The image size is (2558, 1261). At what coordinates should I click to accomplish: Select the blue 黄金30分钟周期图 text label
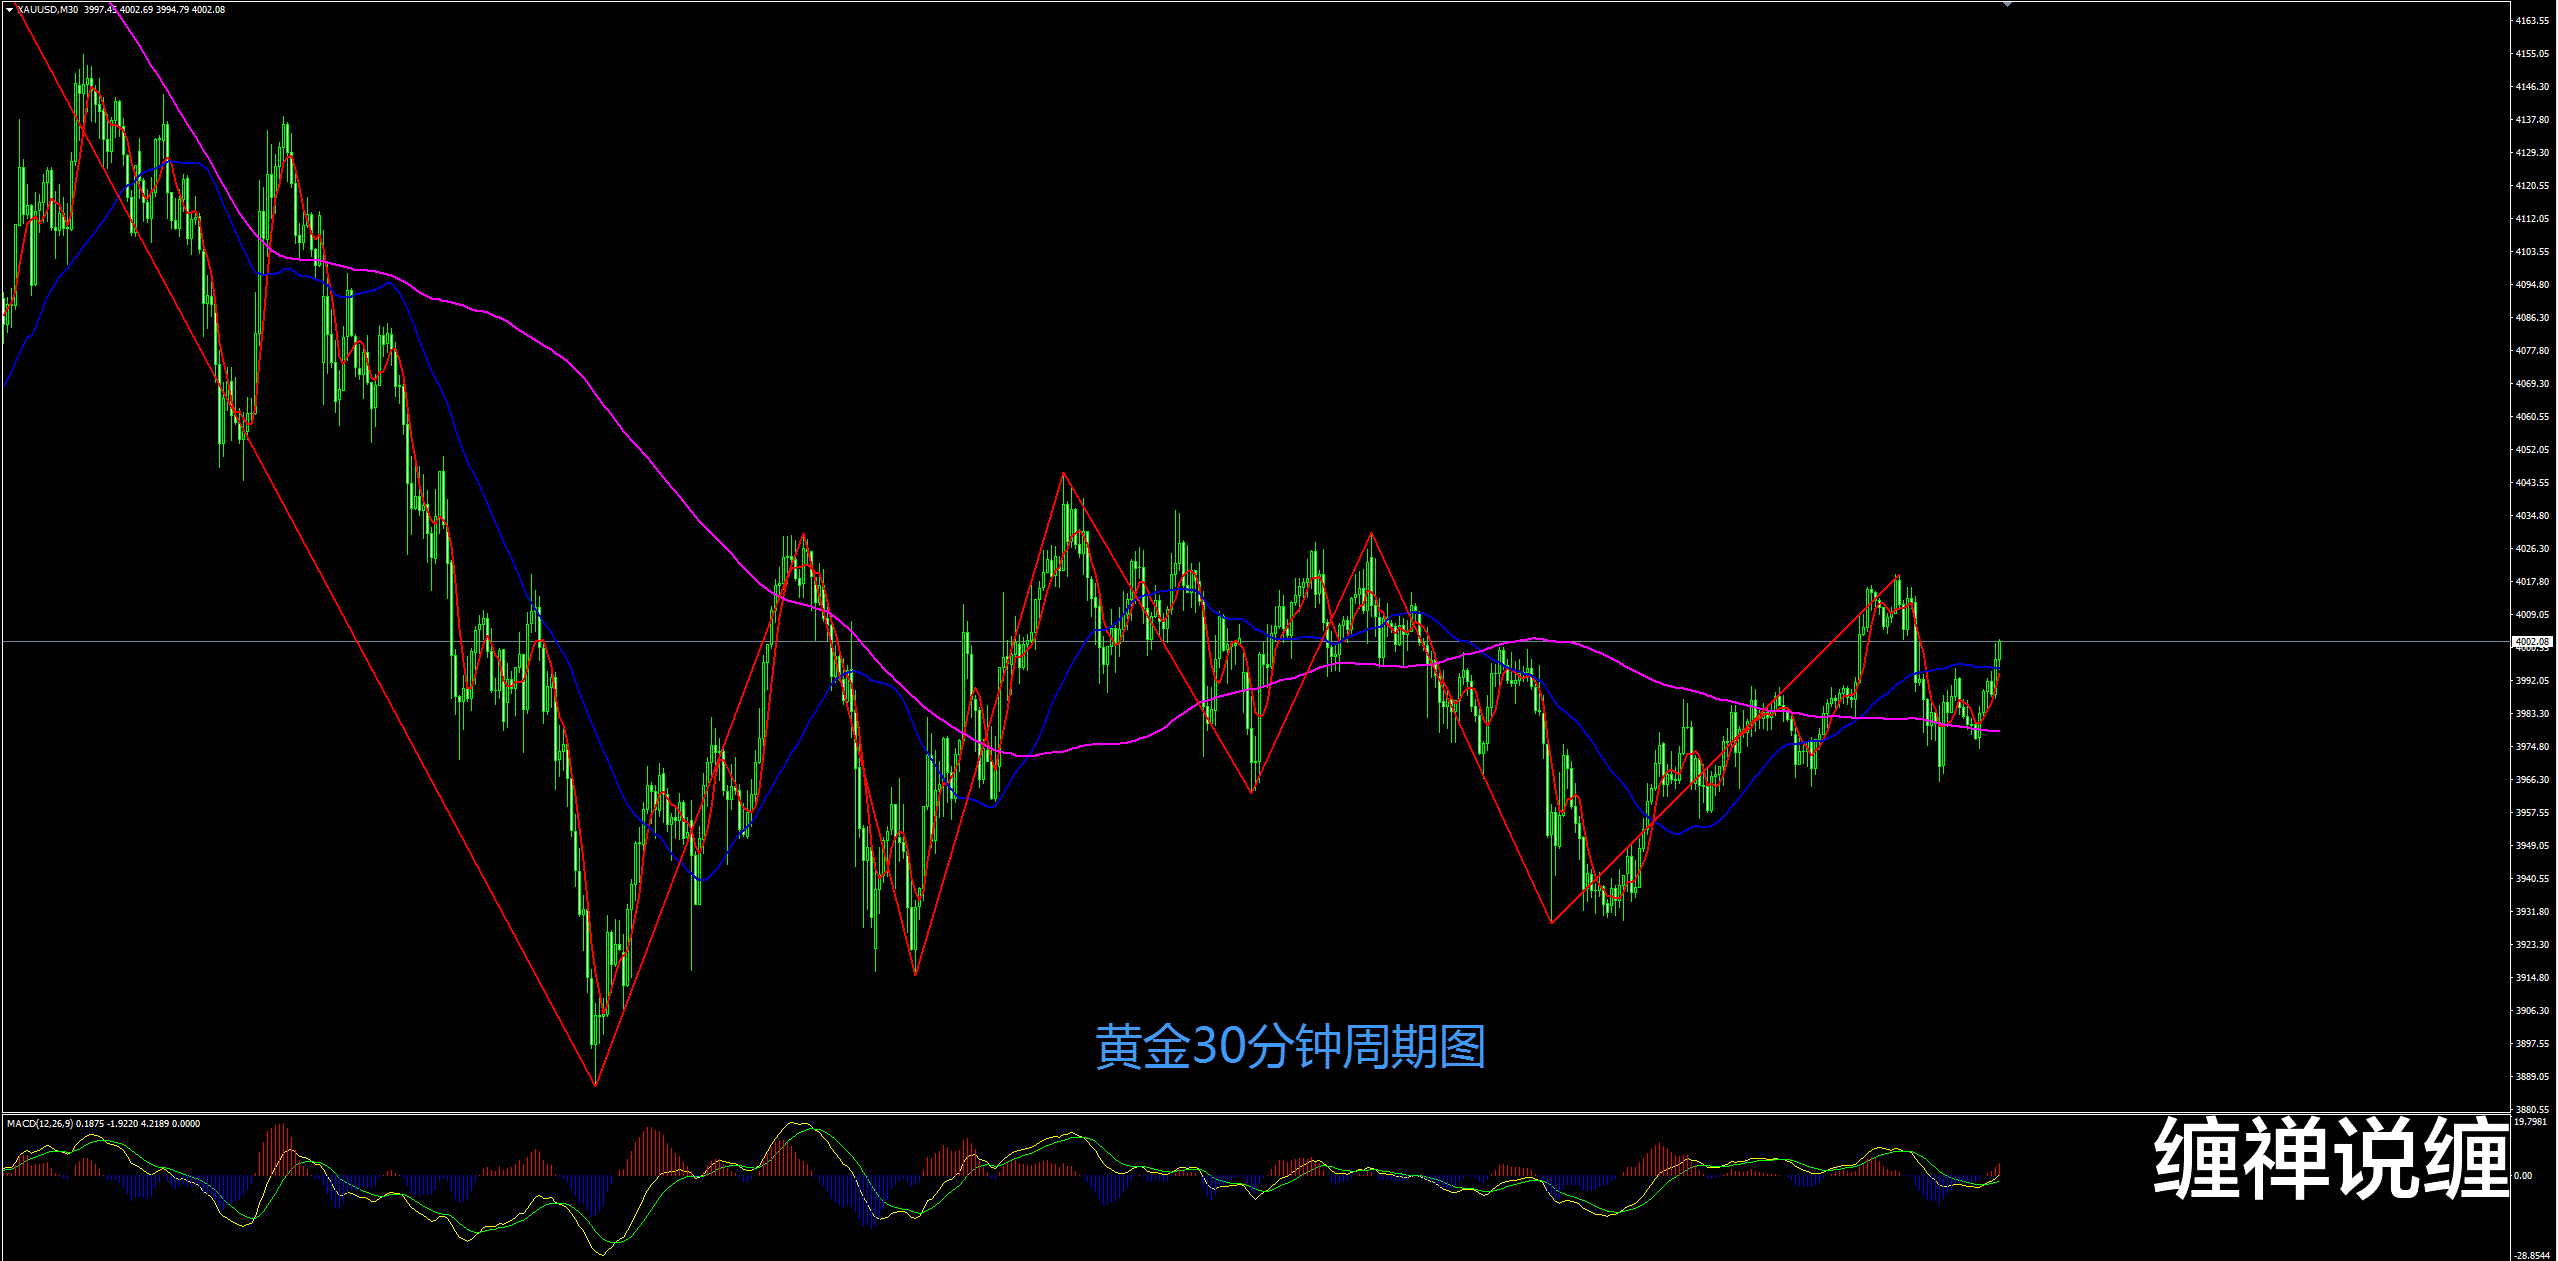click(1290, 1047)
